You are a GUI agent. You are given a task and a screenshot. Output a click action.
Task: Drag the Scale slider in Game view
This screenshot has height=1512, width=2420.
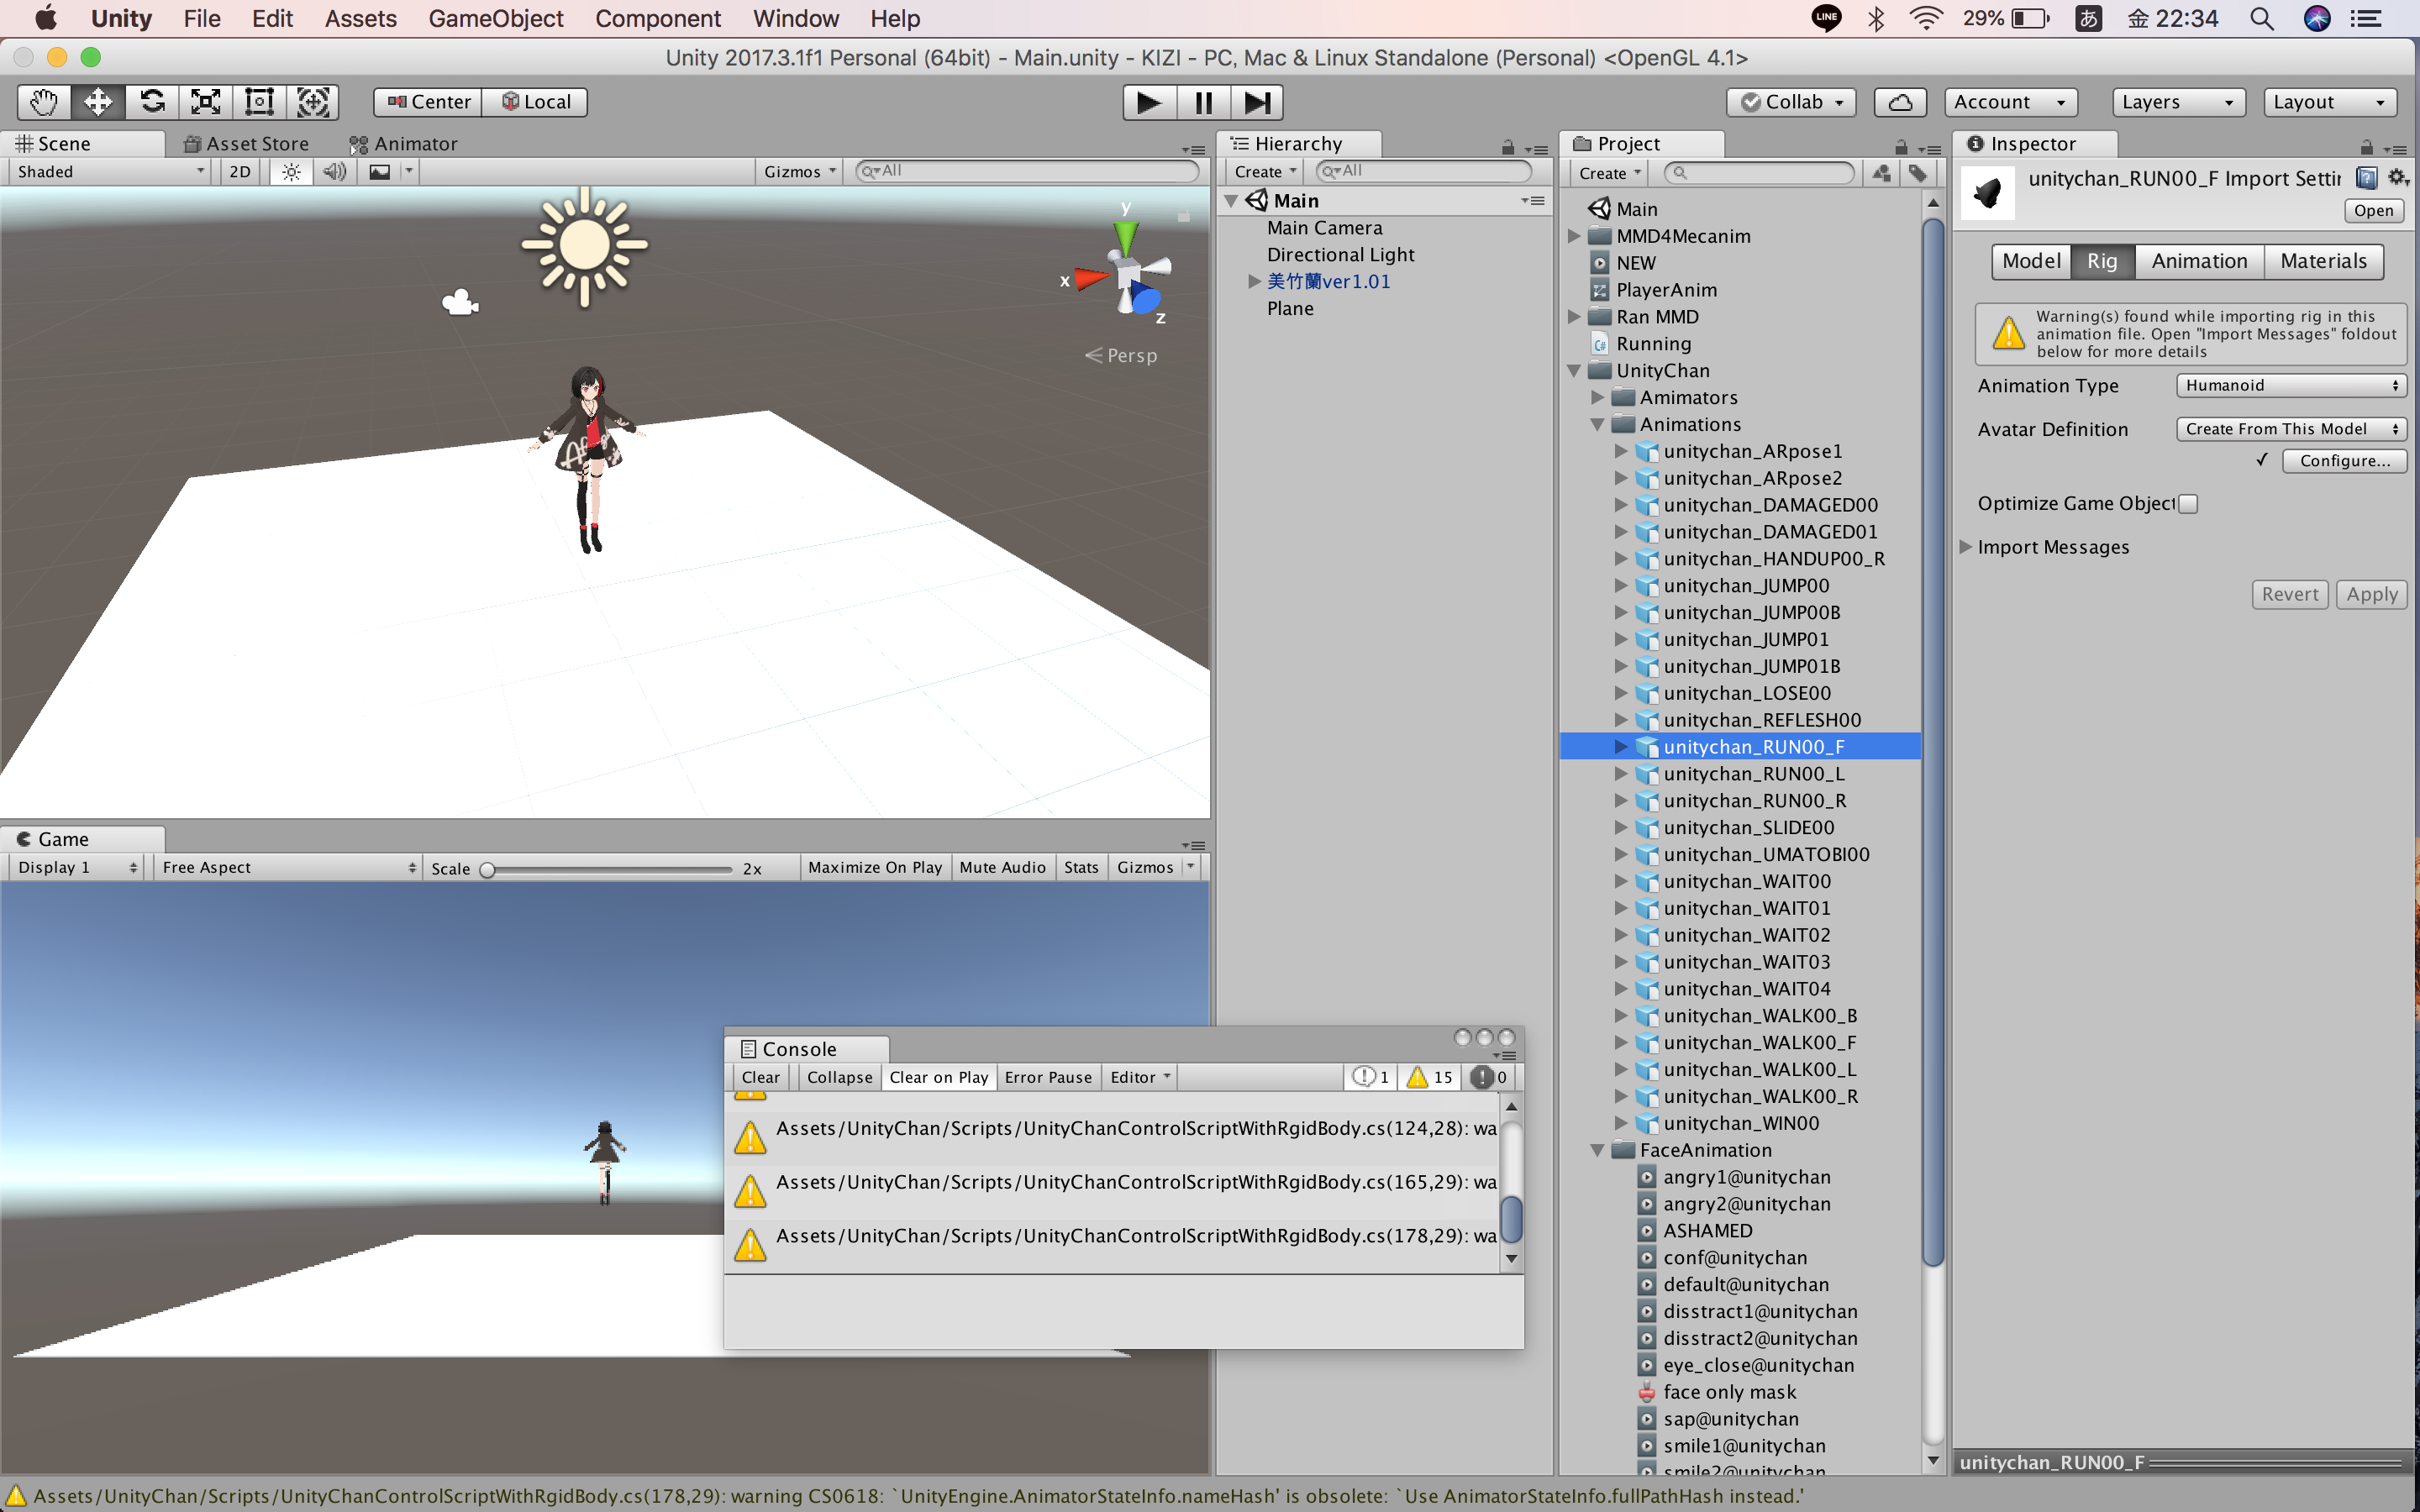point(493,868)
